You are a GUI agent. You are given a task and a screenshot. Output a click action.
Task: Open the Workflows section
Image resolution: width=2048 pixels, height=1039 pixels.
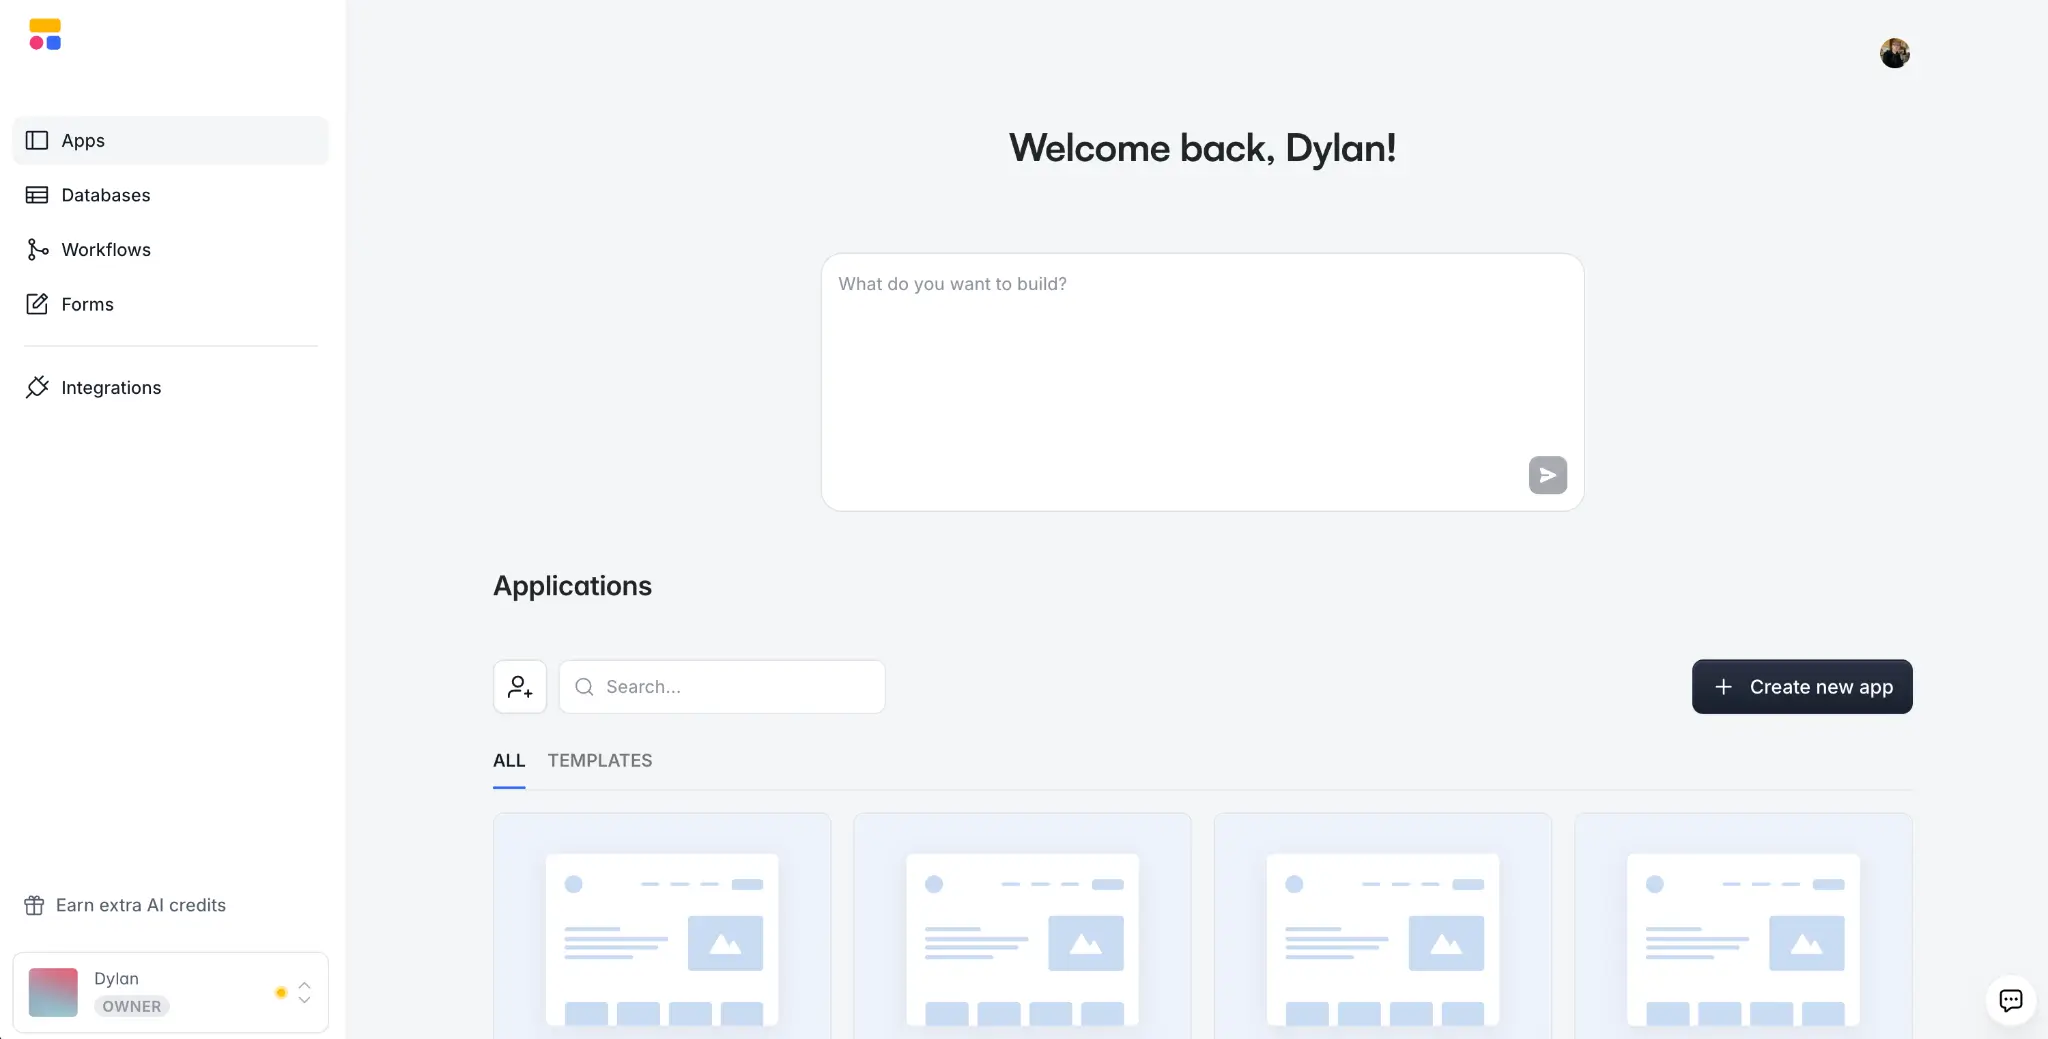pos(106,249)
